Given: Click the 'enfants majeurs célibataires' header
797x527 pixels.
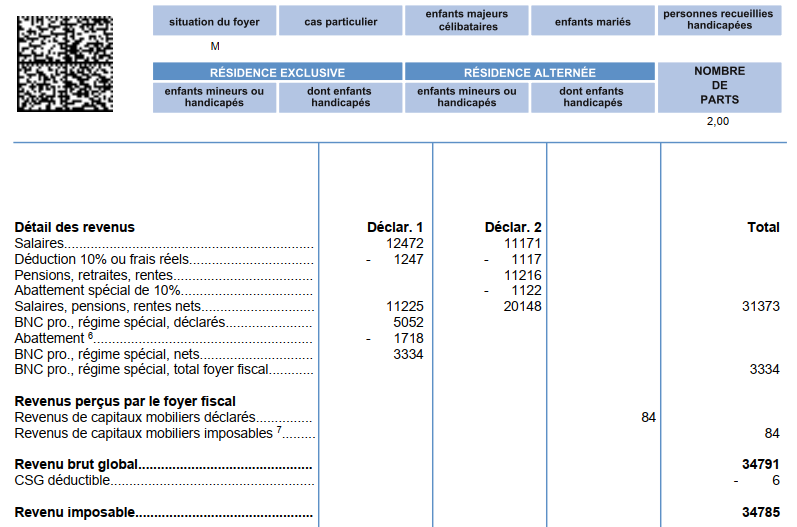Looking at the screenshot, I should coord(467,21).
